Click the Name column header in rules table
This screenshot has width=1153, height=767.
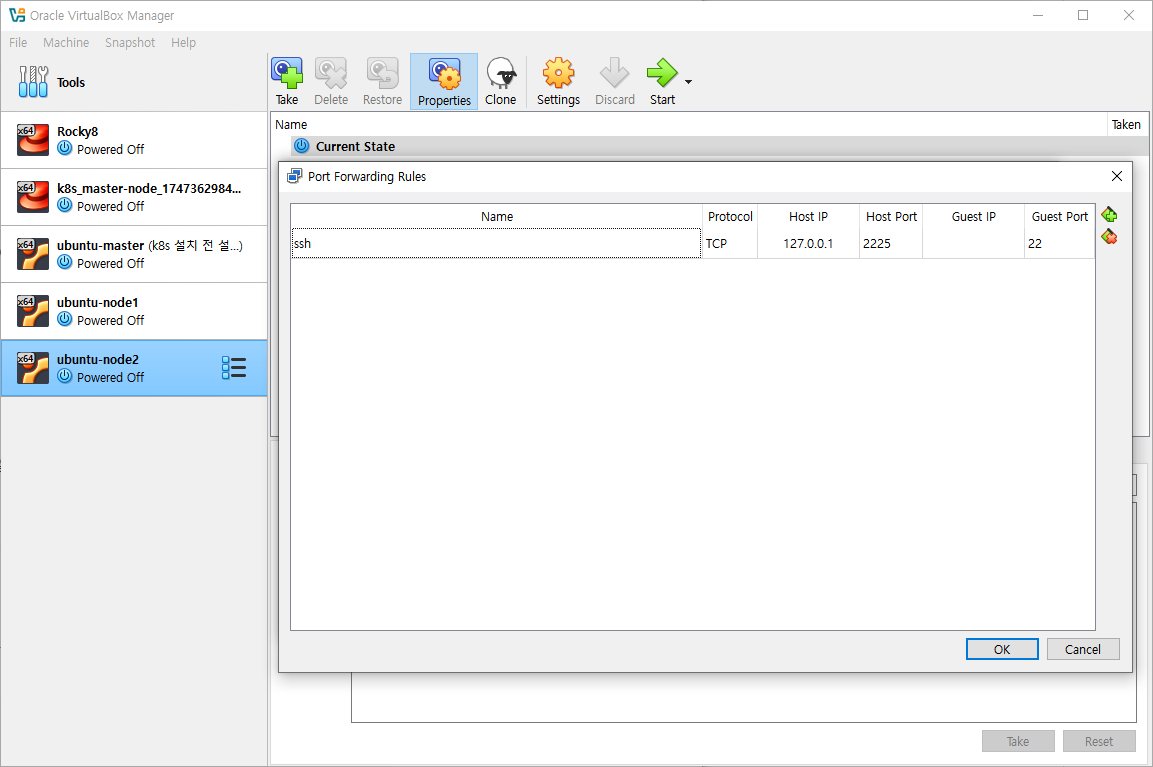pyautogui.click(x=496, y=217)
